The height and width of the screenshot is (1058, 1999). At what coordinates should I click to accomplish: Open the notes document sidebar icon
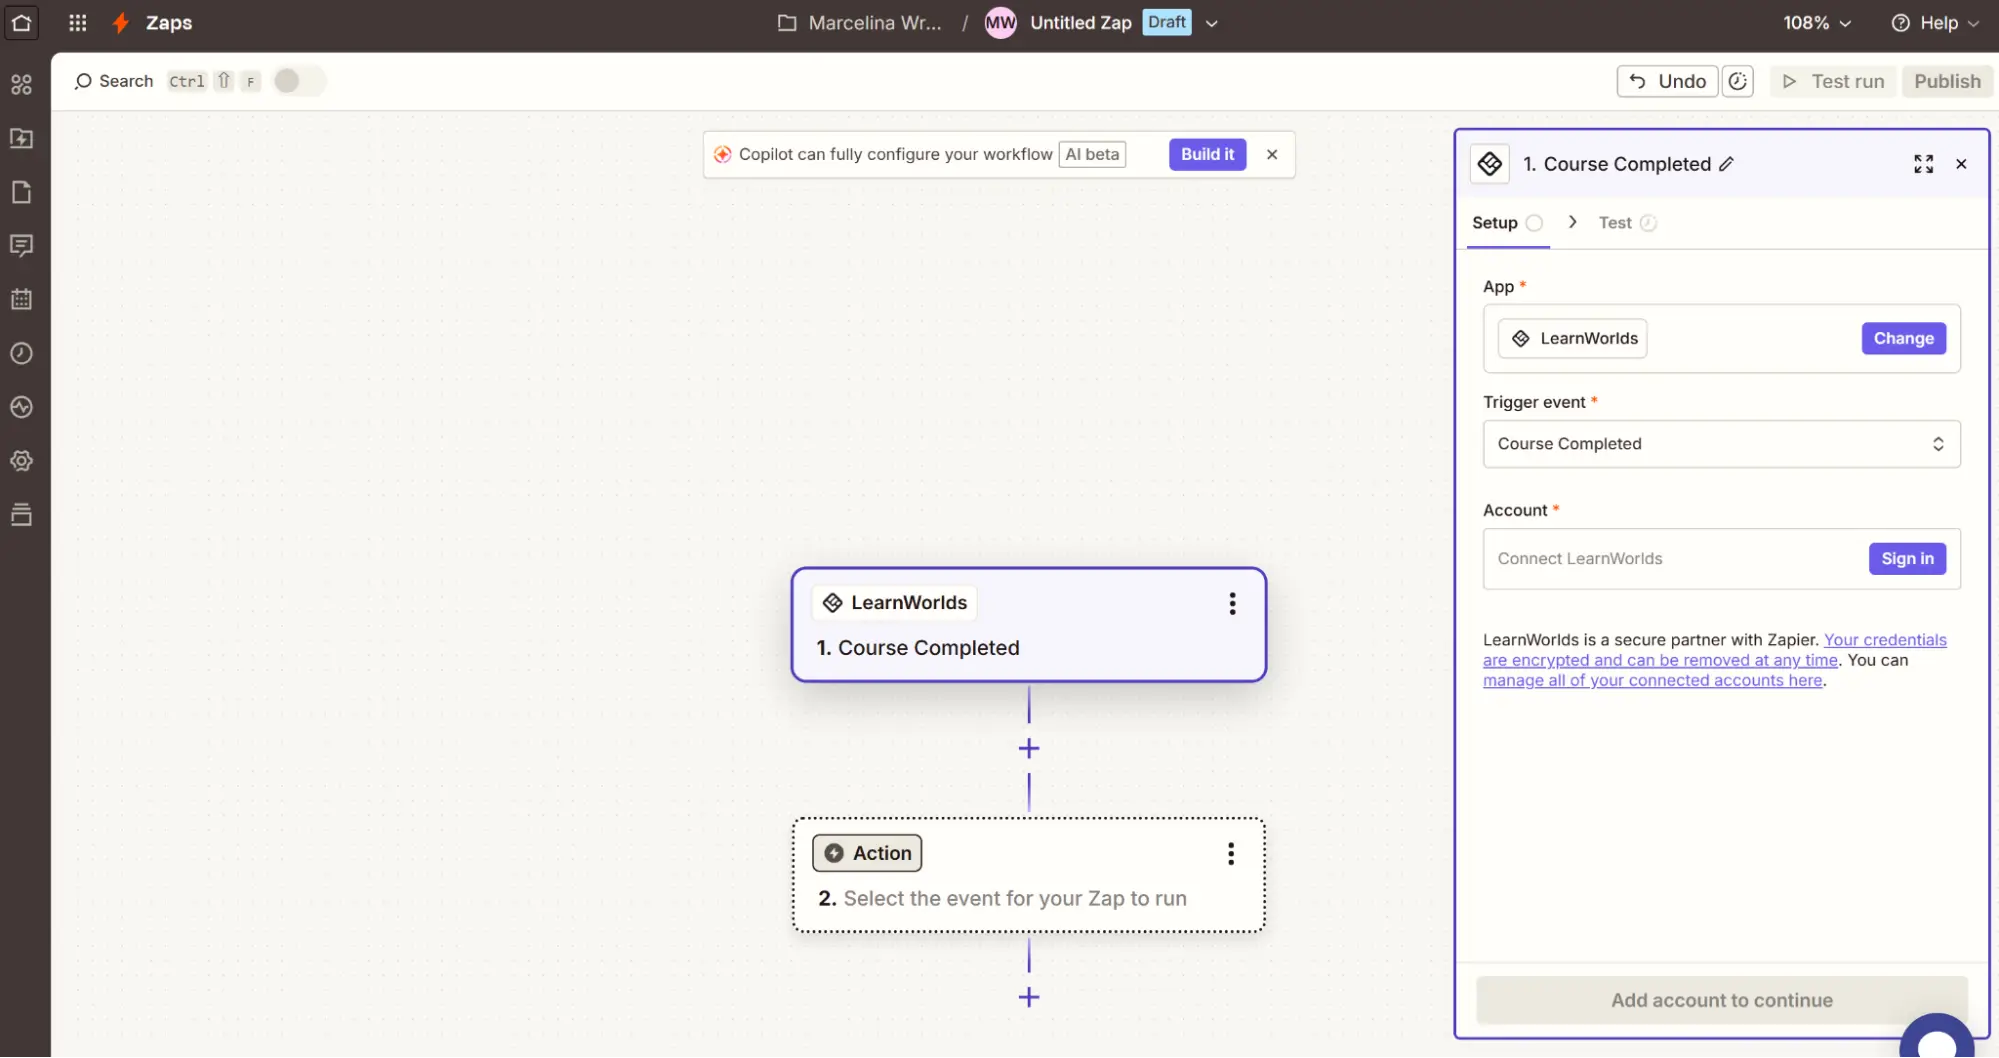tap(21, 192)
